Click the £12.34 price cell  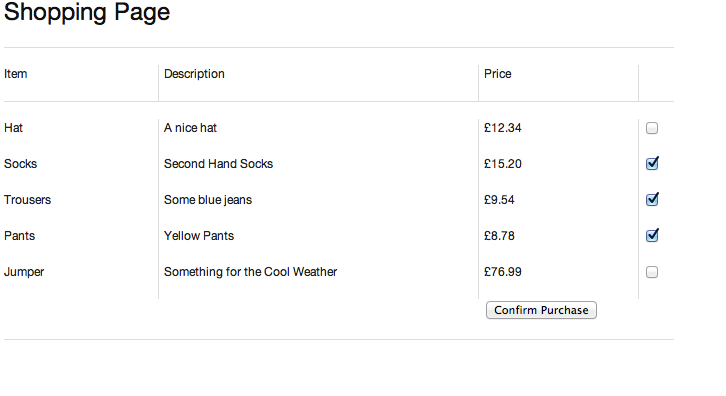click(x=503, y=128)
